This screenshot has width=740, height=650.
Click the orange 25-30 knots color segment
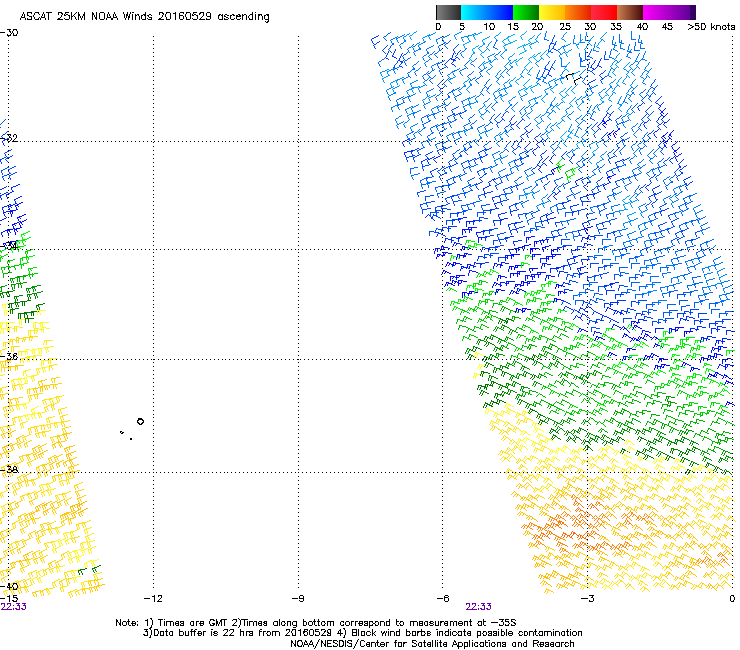click(x=578, y=12)
